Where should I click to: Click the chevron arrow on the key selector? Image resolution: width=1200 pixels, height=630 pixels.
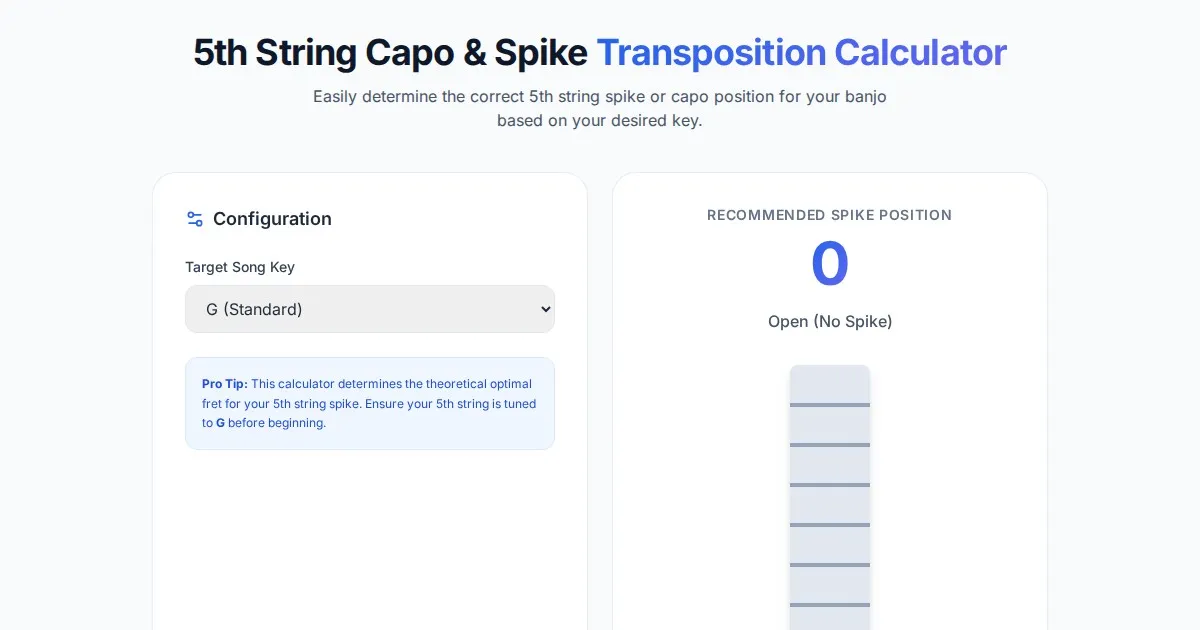[545, 309]
